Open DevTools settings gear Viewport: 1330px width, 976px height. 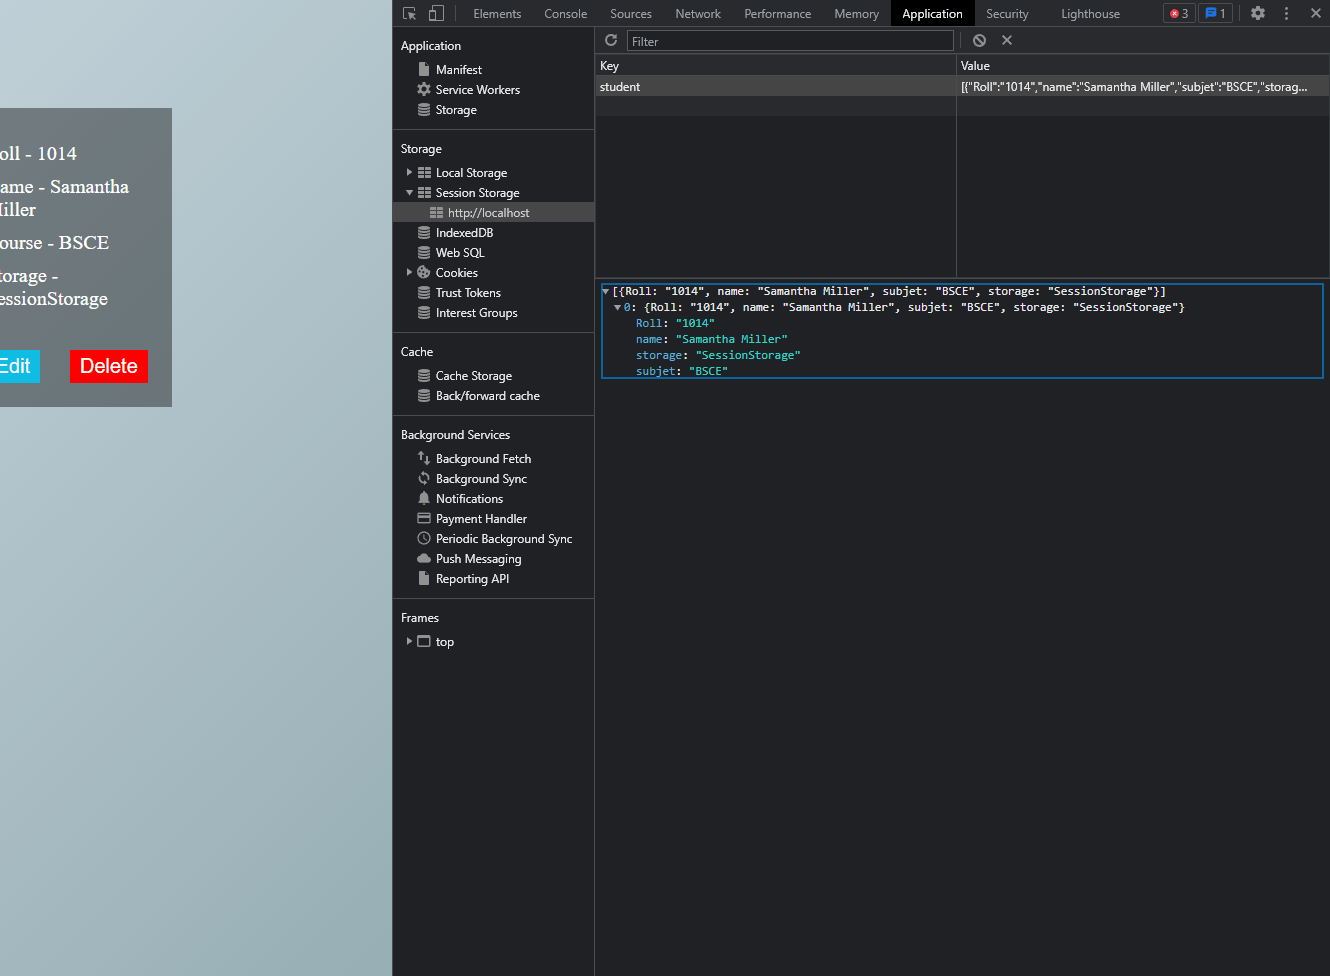1257,13
